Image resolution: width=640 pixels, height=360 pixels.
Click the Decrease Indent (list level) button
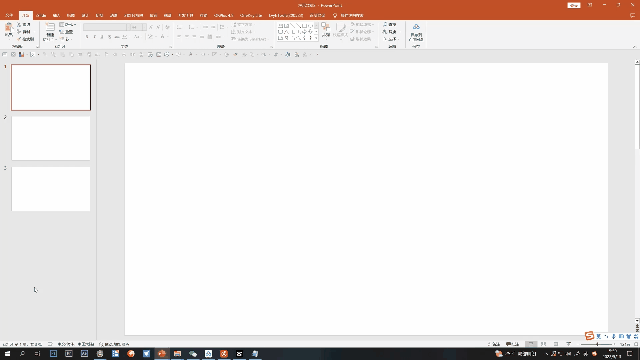coord(205,27)
